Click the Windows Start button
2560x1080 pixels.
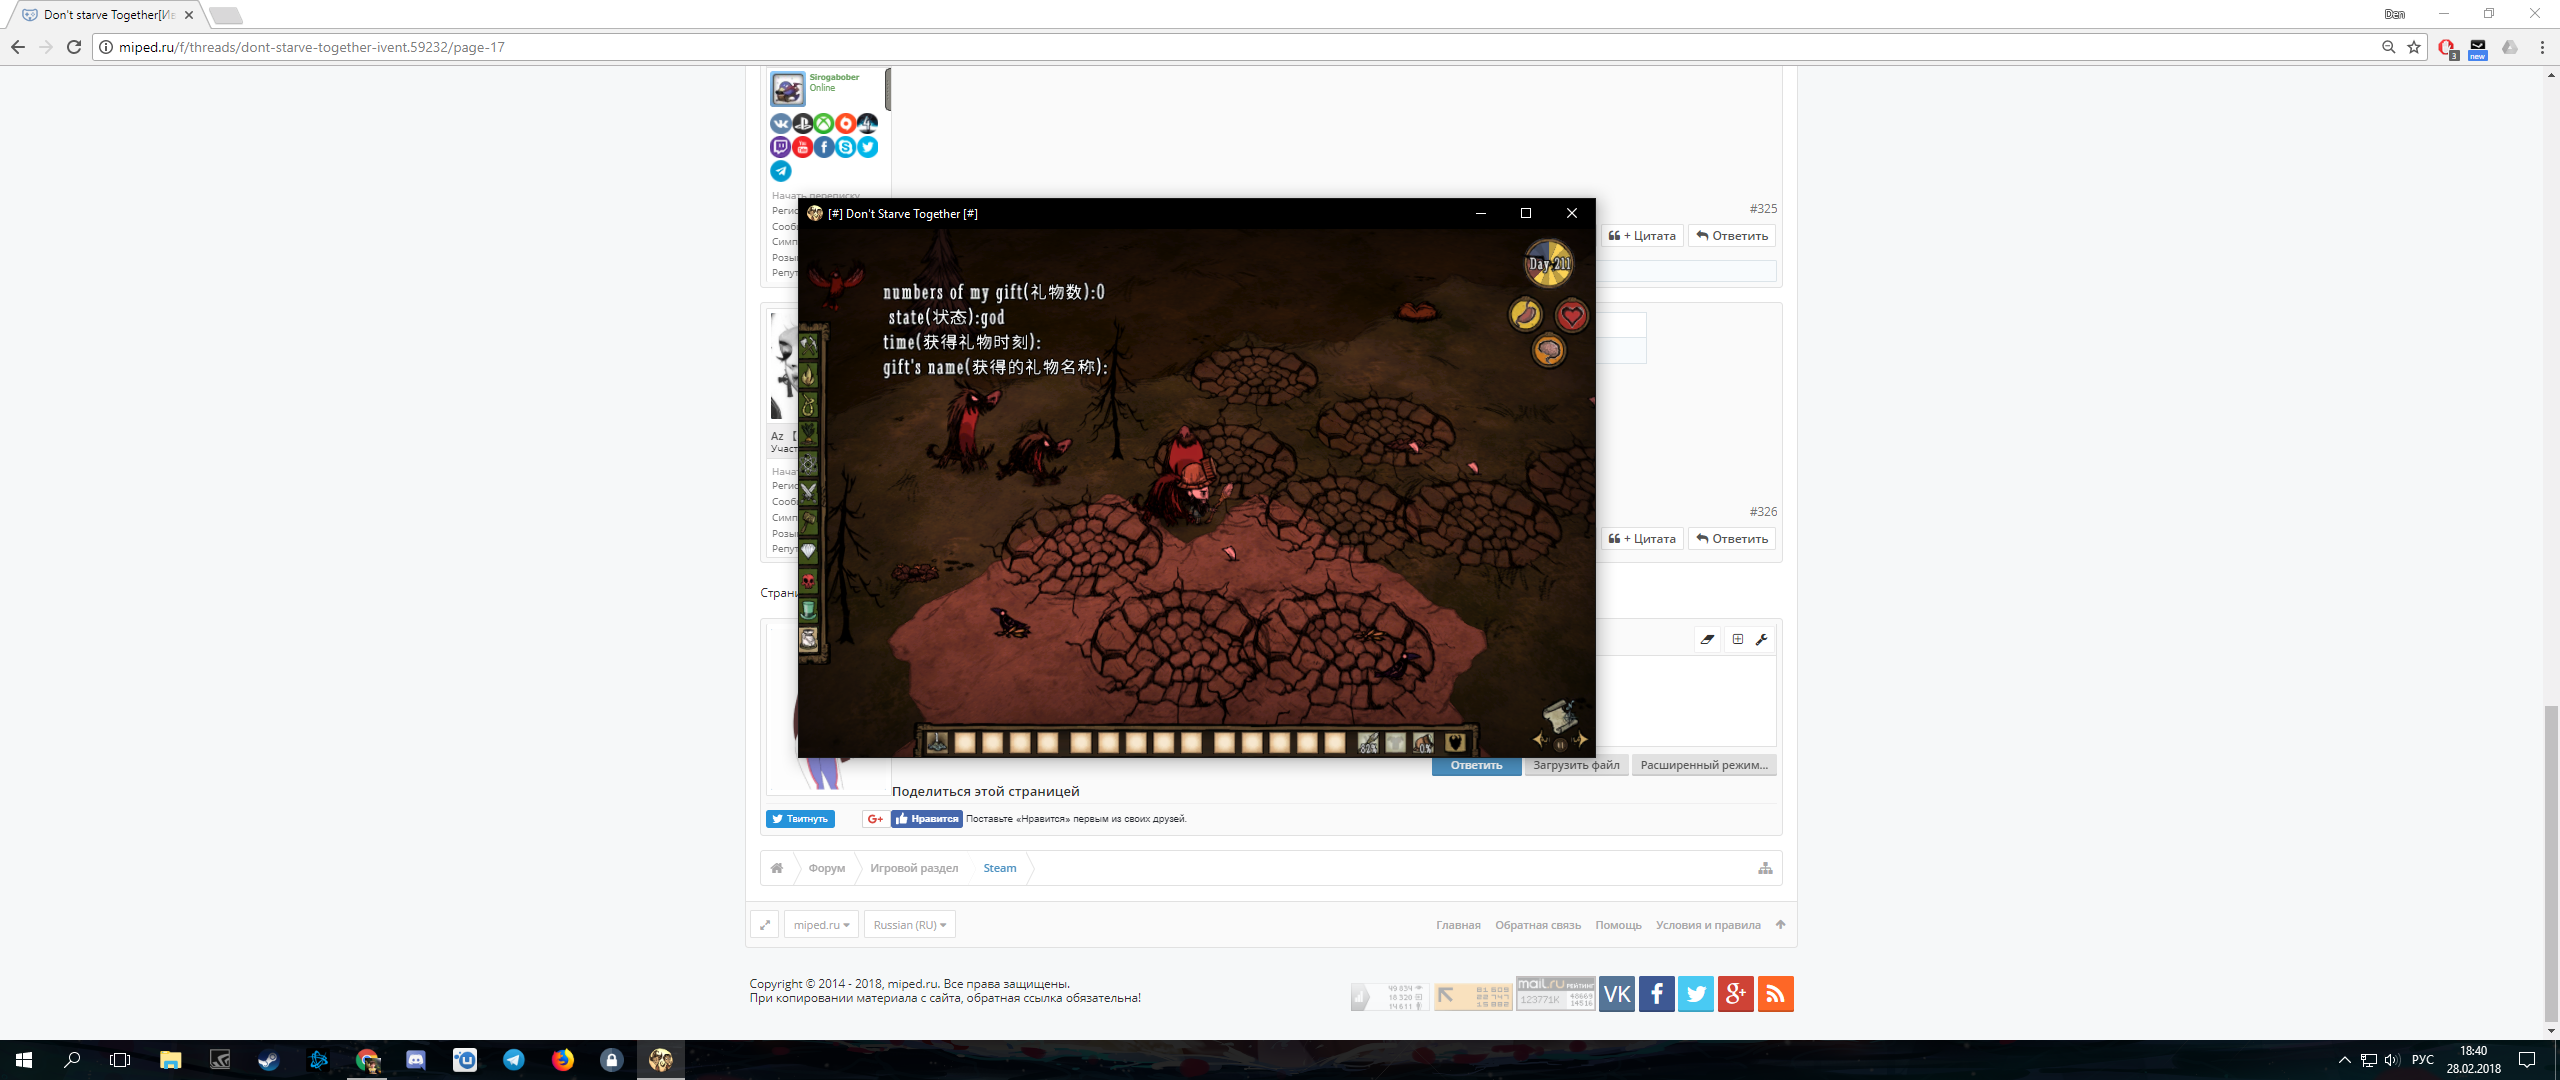point(24,1060)
